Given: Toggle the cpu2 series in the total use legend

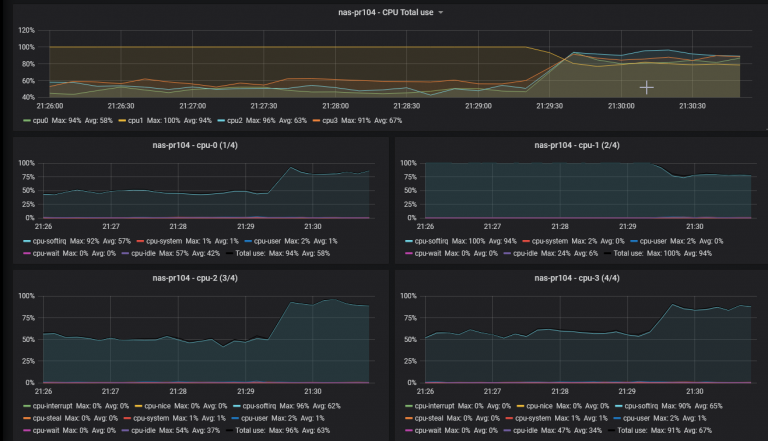Looking at the screenshot, I should [x=235, y=121].
